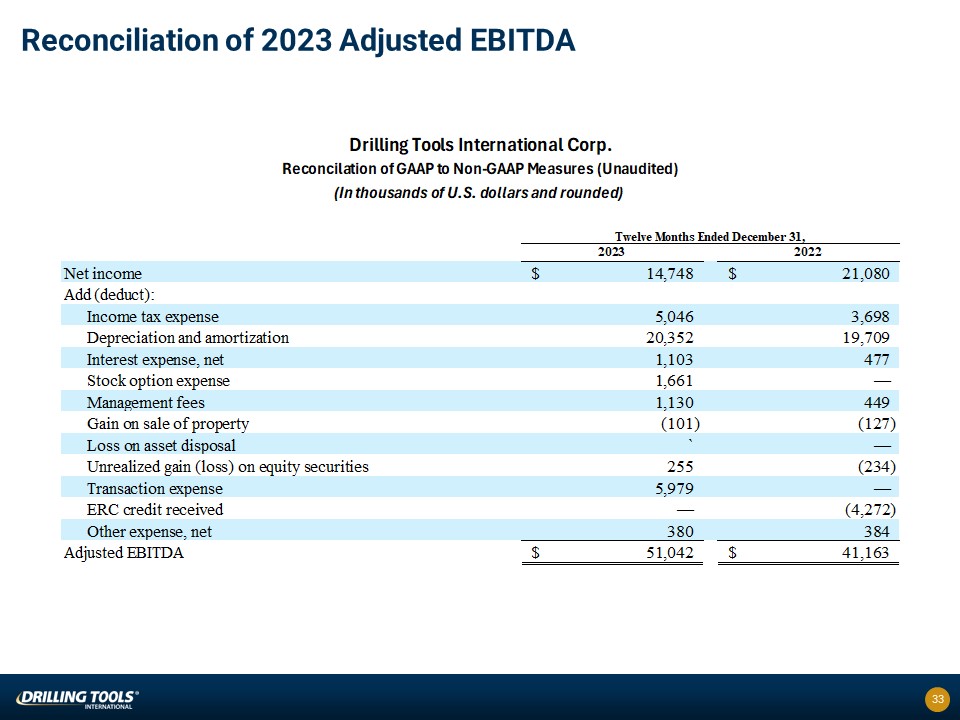Select the income tax value 3,698
Screen dimensions: 960x720
coord(870,317)
